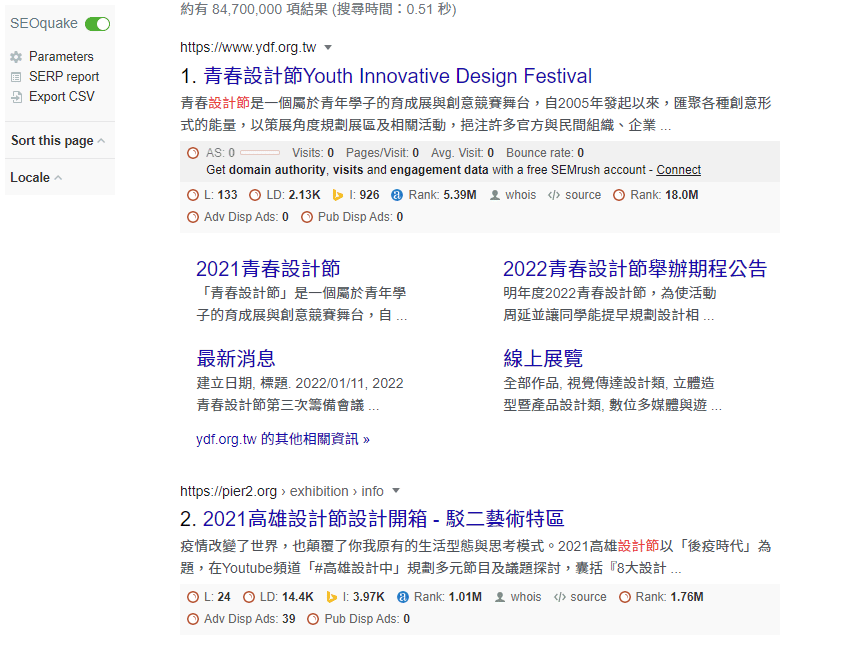Click L: 133 SEMrush links icon
868x653 pixels.
click(193, 195)
